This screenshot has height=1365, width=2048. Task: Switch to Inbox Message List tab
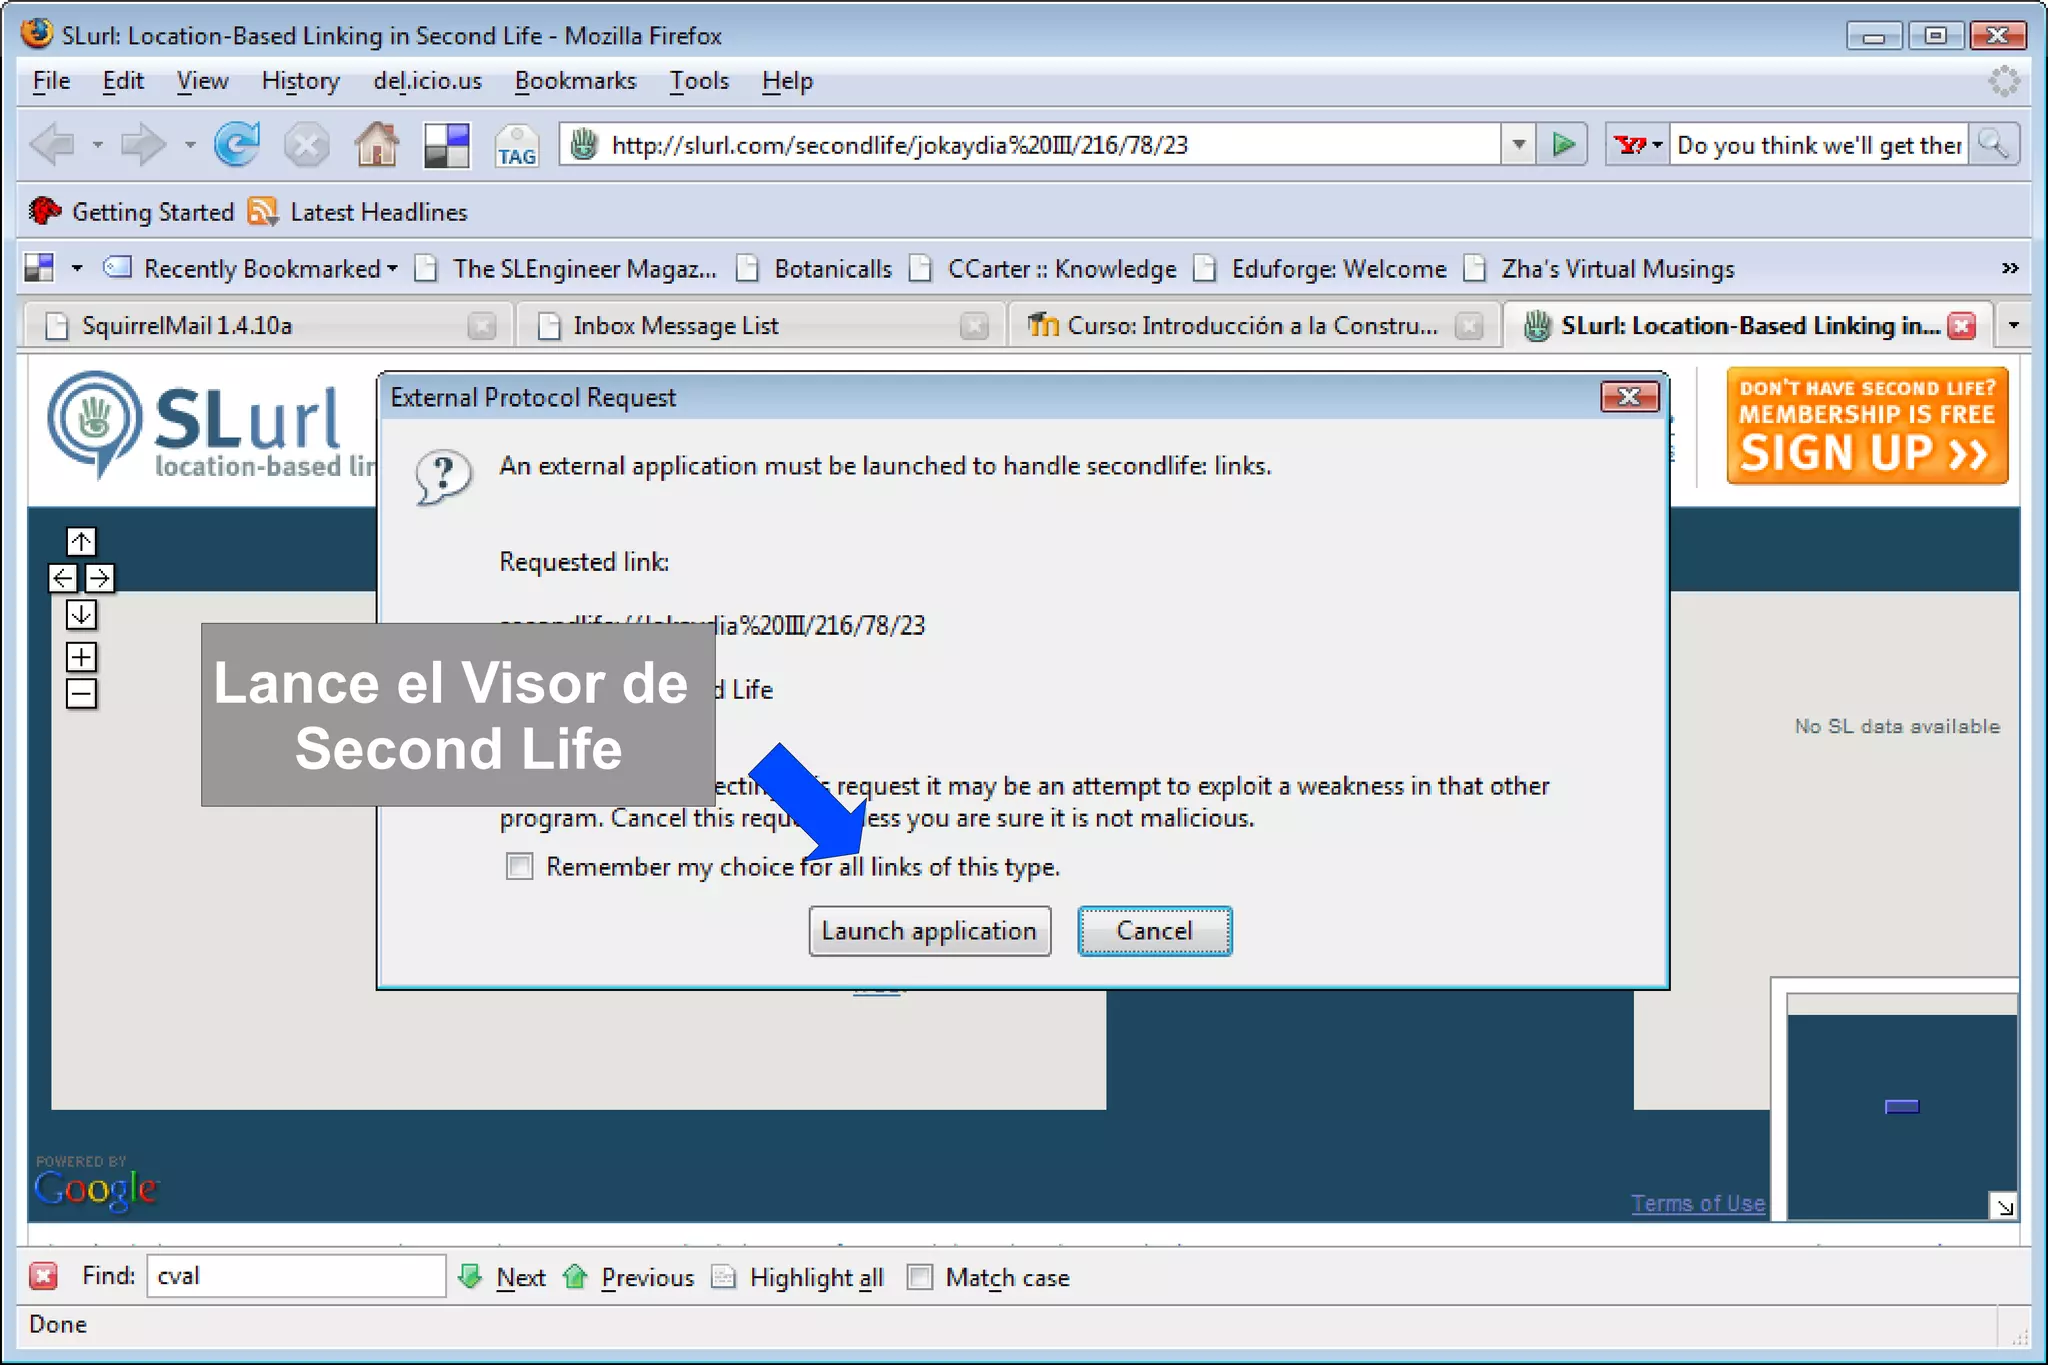click(x=675, y=326)
